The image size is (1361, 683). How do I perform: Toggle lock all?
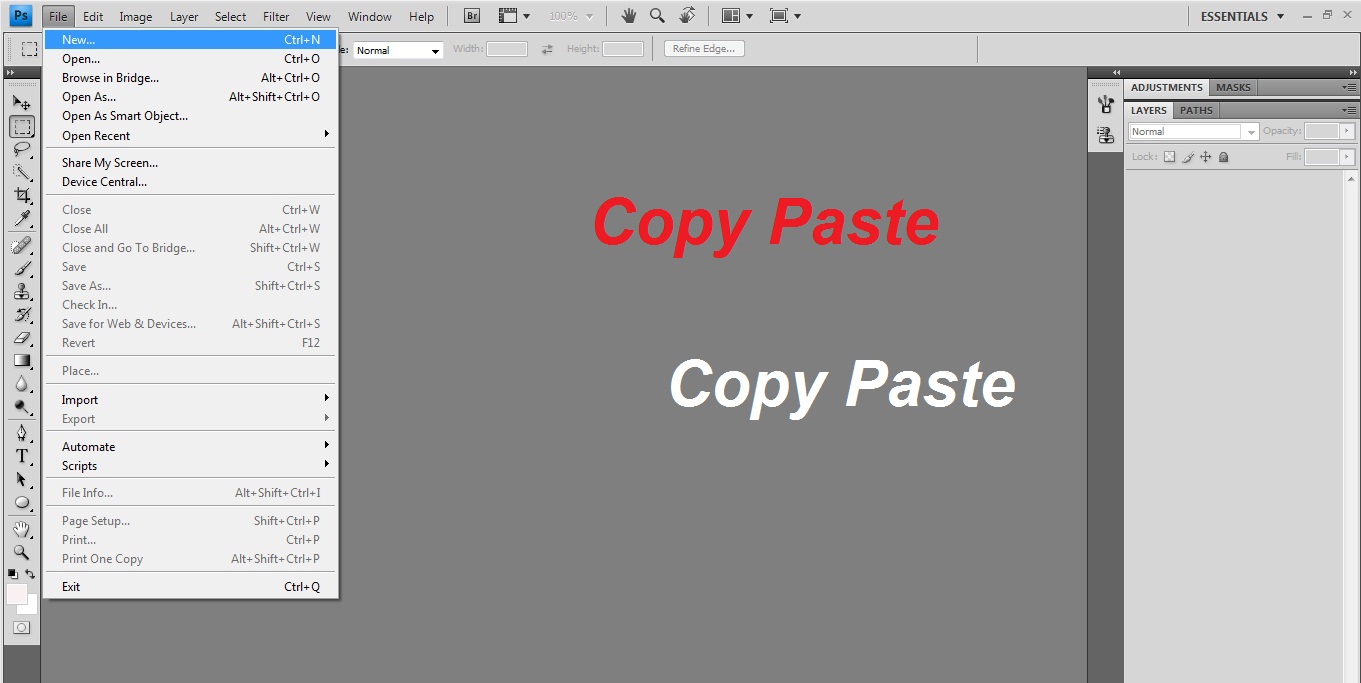coord(1224,157)
